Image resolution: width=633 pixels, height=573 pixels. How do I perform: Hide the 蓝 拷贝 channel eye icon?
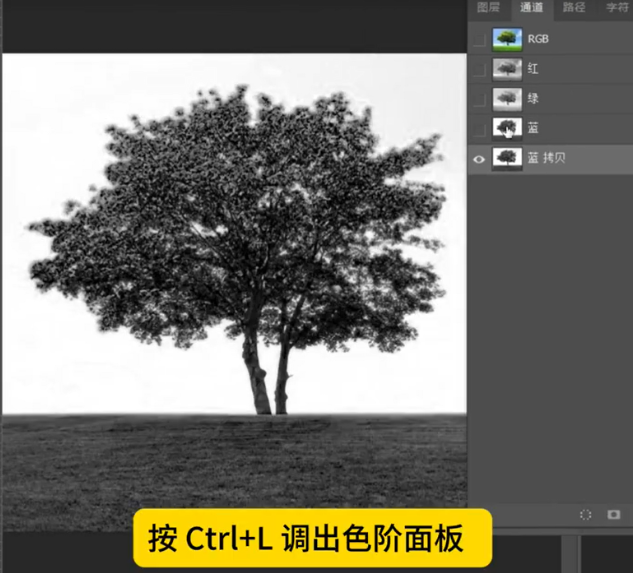479,160
